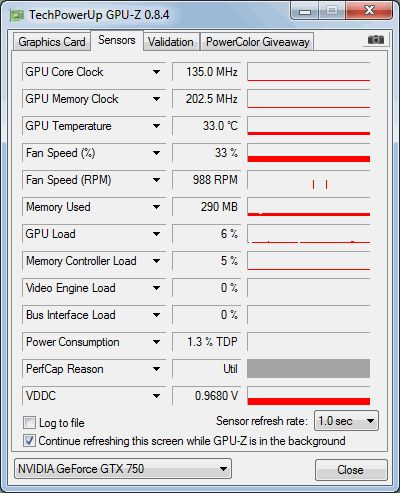Switch to the Graphics Card tab
Viewport: 400px width, 493px height.
[x=52, y=42]
